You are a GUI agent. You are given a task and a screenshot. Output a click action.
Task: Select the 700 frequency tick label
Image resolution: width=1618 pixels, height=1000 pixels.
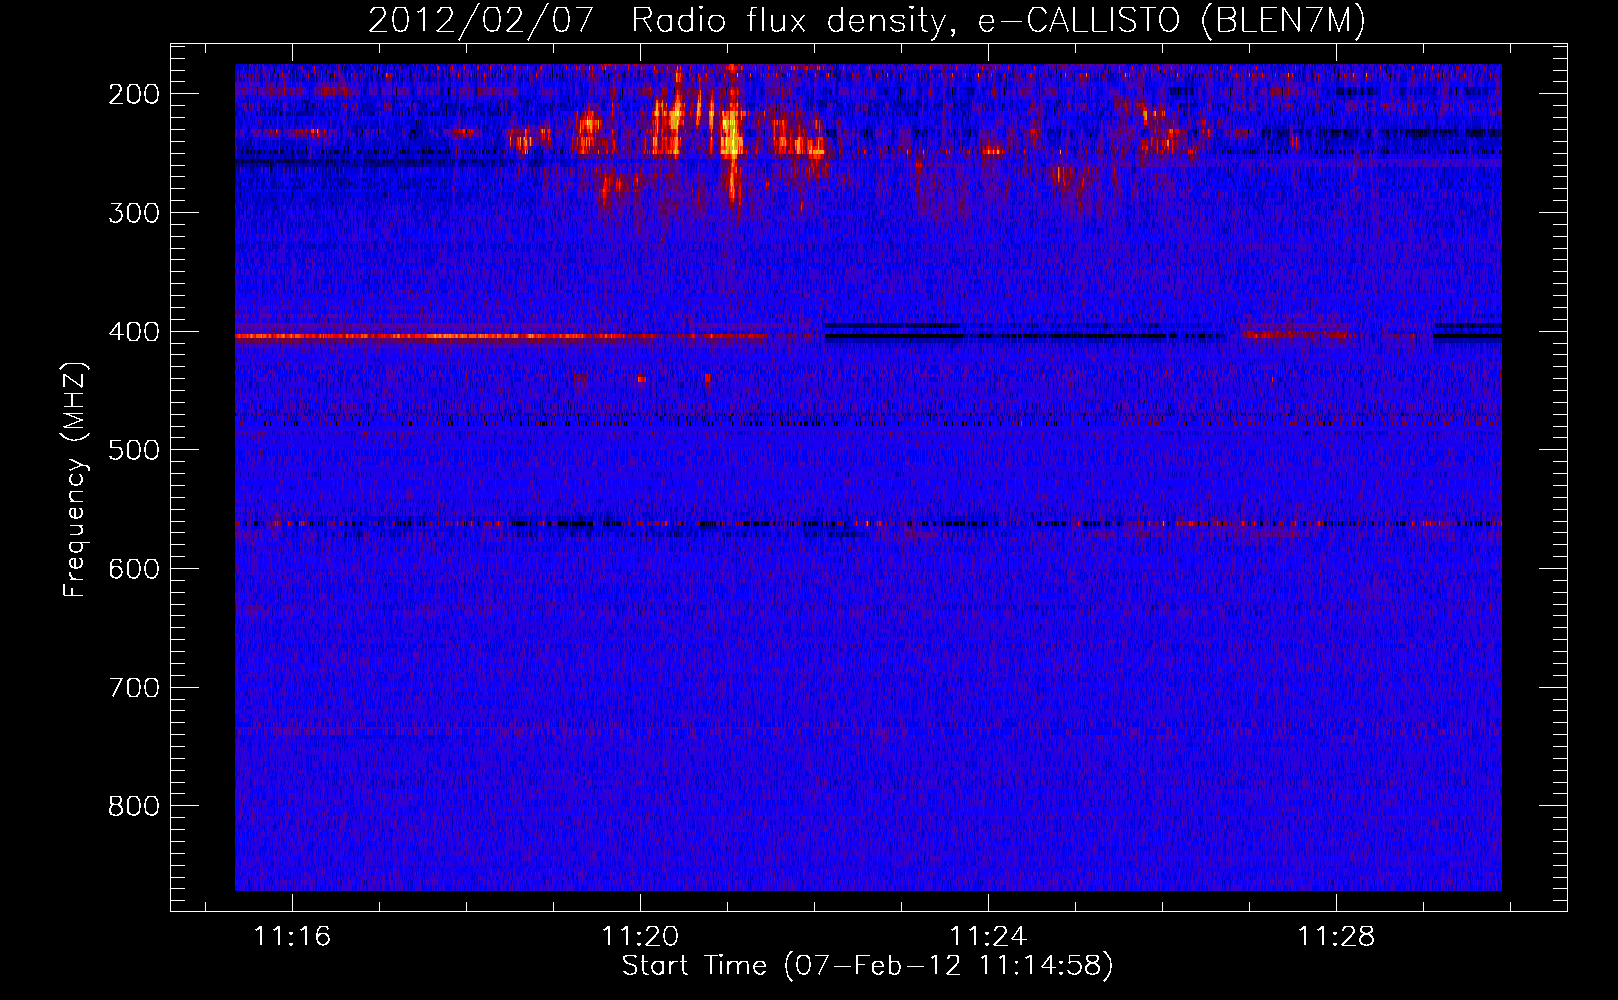click(134, 688)
